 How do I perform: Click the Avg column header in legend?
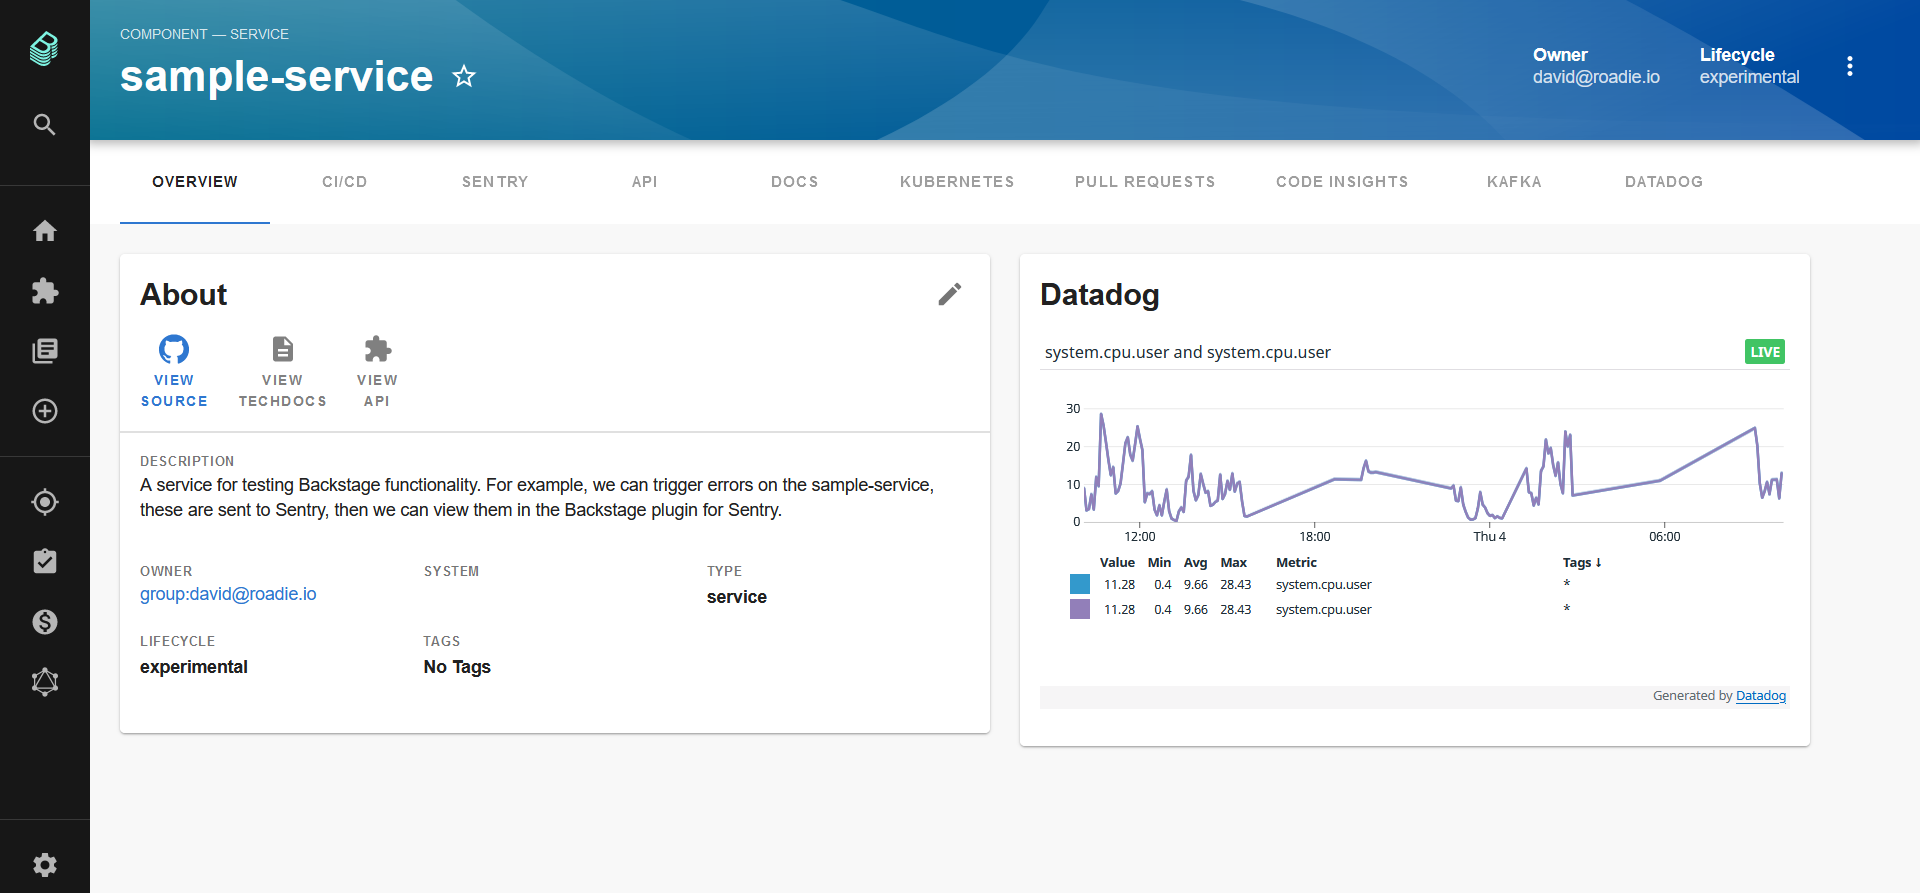pyautogui.click(x=1195, y=563)
